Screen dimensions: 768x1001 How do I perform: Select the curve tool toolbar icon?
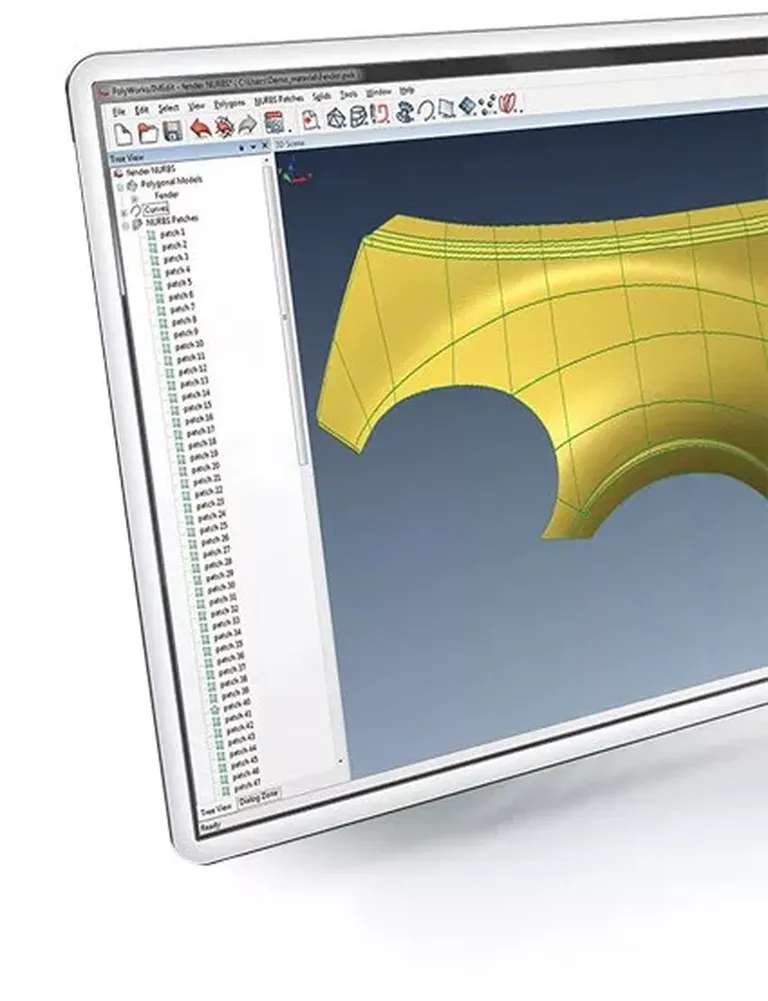coord(425,111)
